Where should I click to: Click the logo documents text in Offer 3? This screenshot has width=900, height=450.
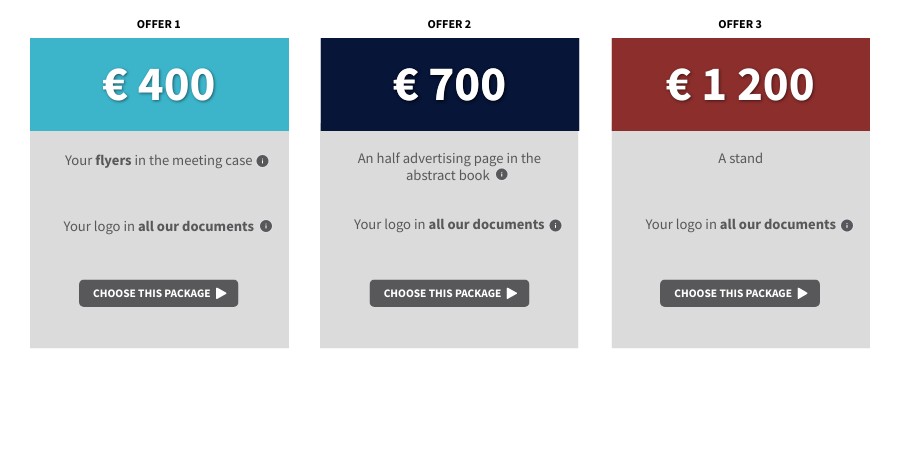click(740, 225)
